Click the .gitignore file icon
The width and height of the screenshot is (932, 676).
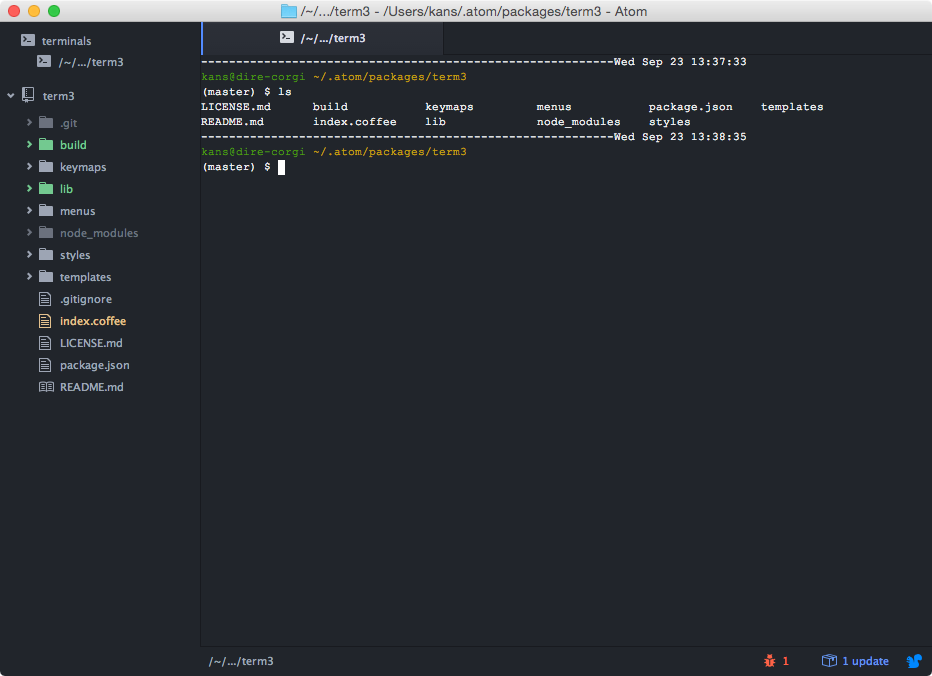tap(45, 298)
